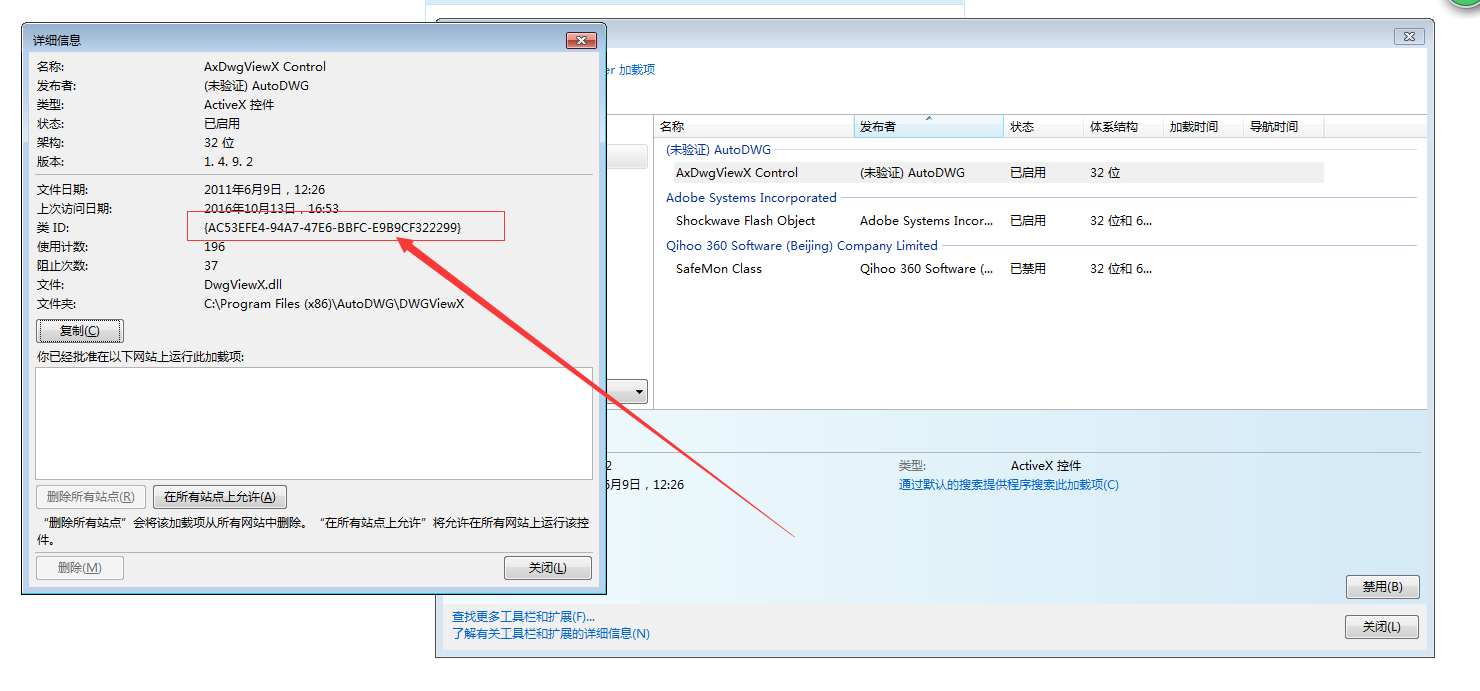1480x691 pixels.
Task: Click last access date 2016年10月13日，16:53
Action: pos(271,209)
